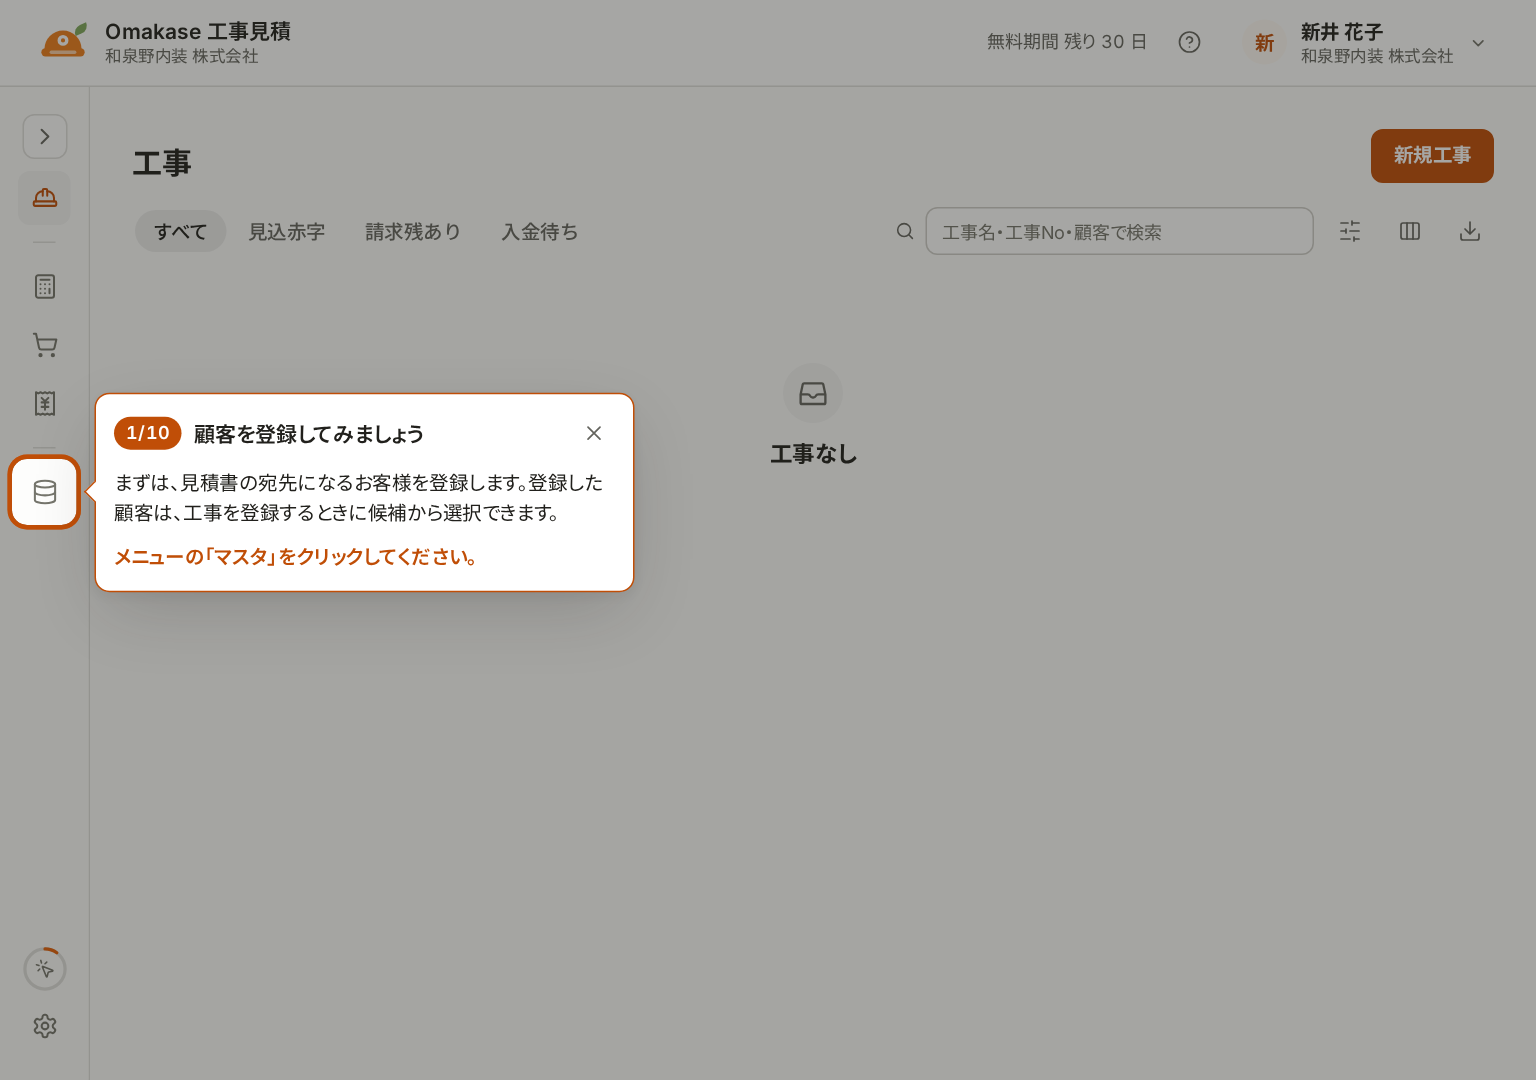The image size is (1536, 1080).
Task: Switch to the 見込赤字 tab
Action: pos(287,232)
